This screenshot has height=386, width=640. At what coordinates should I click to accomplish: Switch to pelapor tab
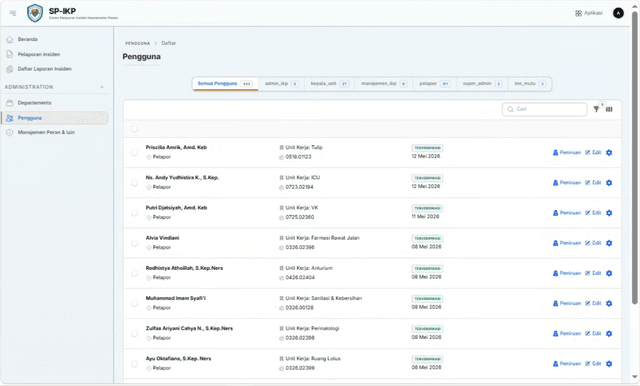(434, 84)
